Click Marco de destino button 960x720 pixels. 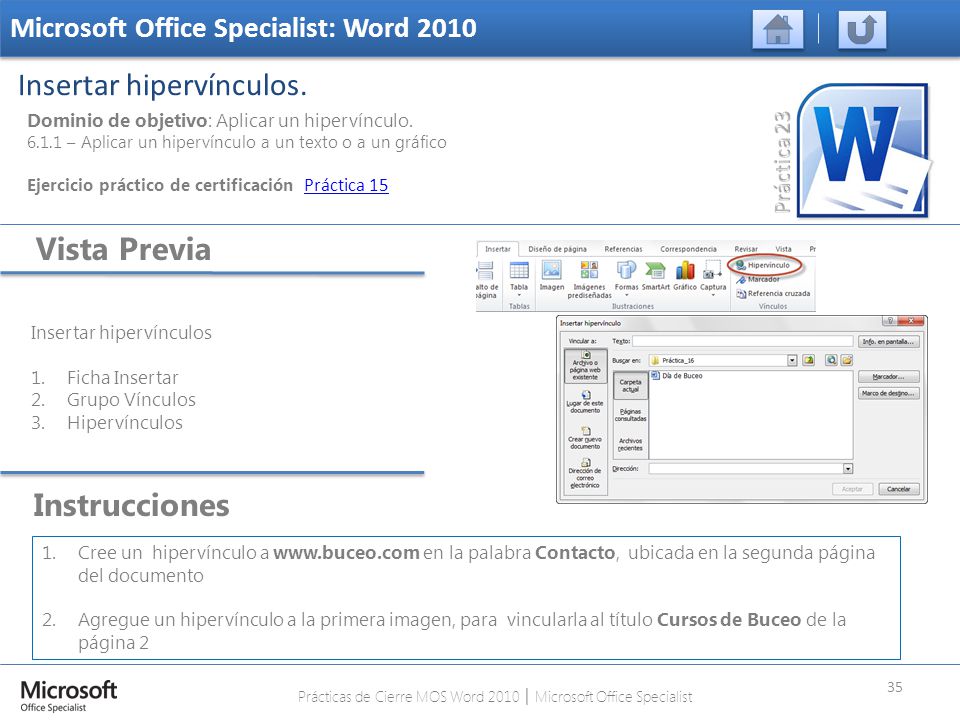(x=888, y=393)
